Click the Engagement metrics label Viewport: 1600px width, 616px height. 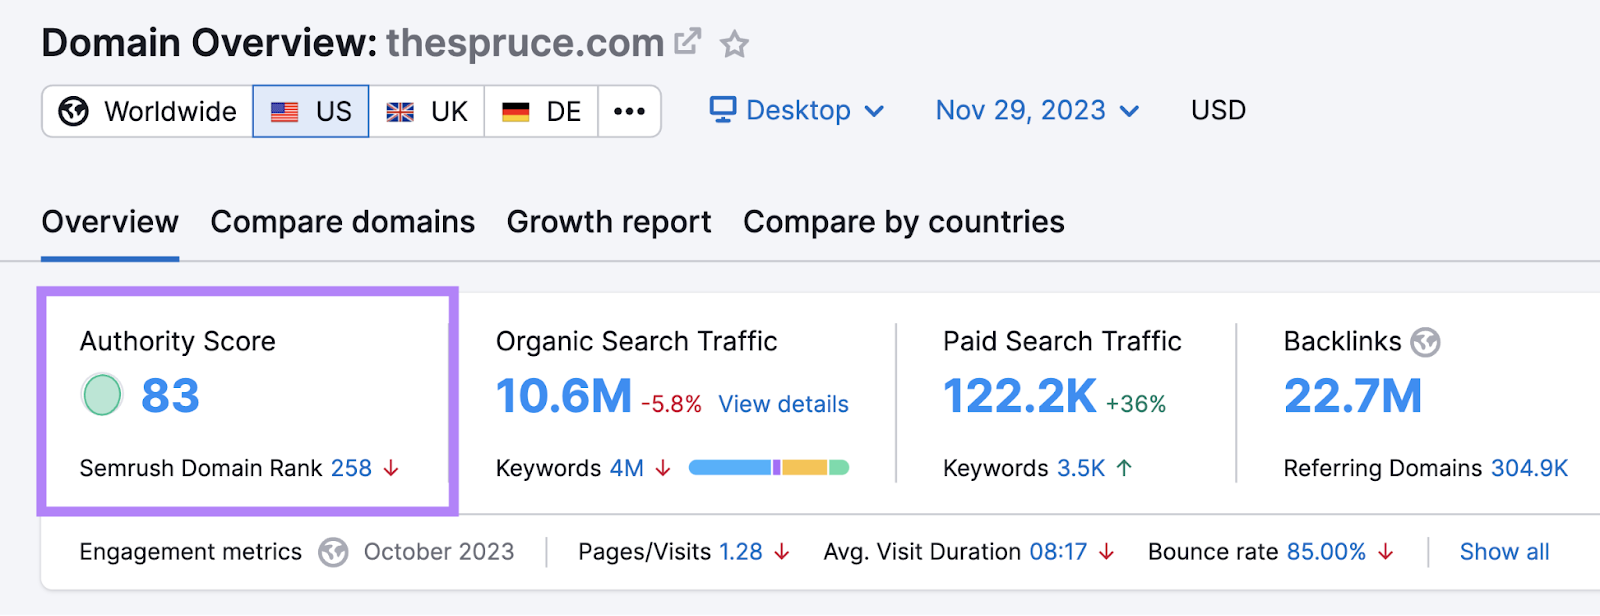point(190,552)
